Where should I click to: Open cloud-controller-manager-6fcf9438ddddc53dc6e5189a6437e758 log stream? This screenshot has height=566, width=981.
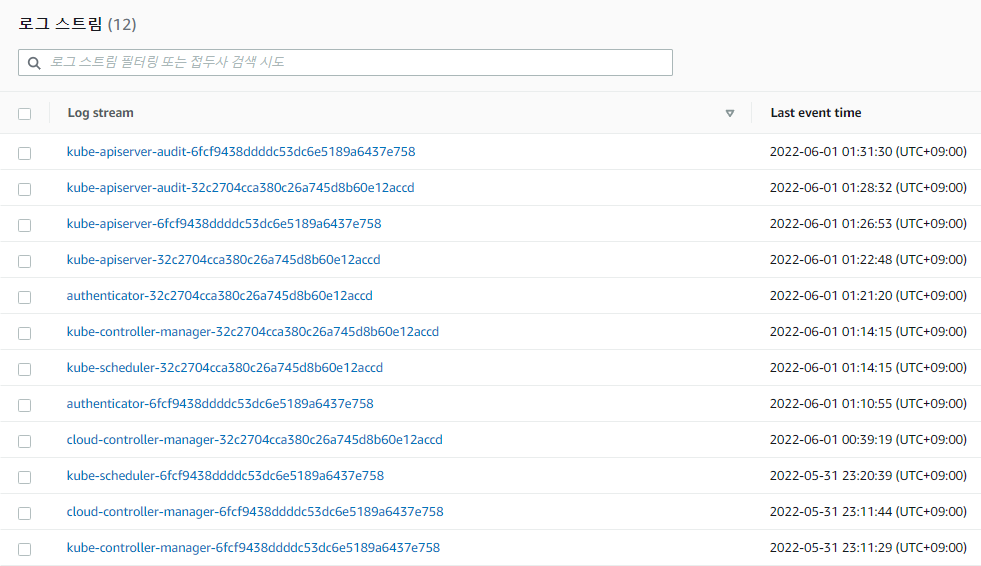[x=255, y=512]
